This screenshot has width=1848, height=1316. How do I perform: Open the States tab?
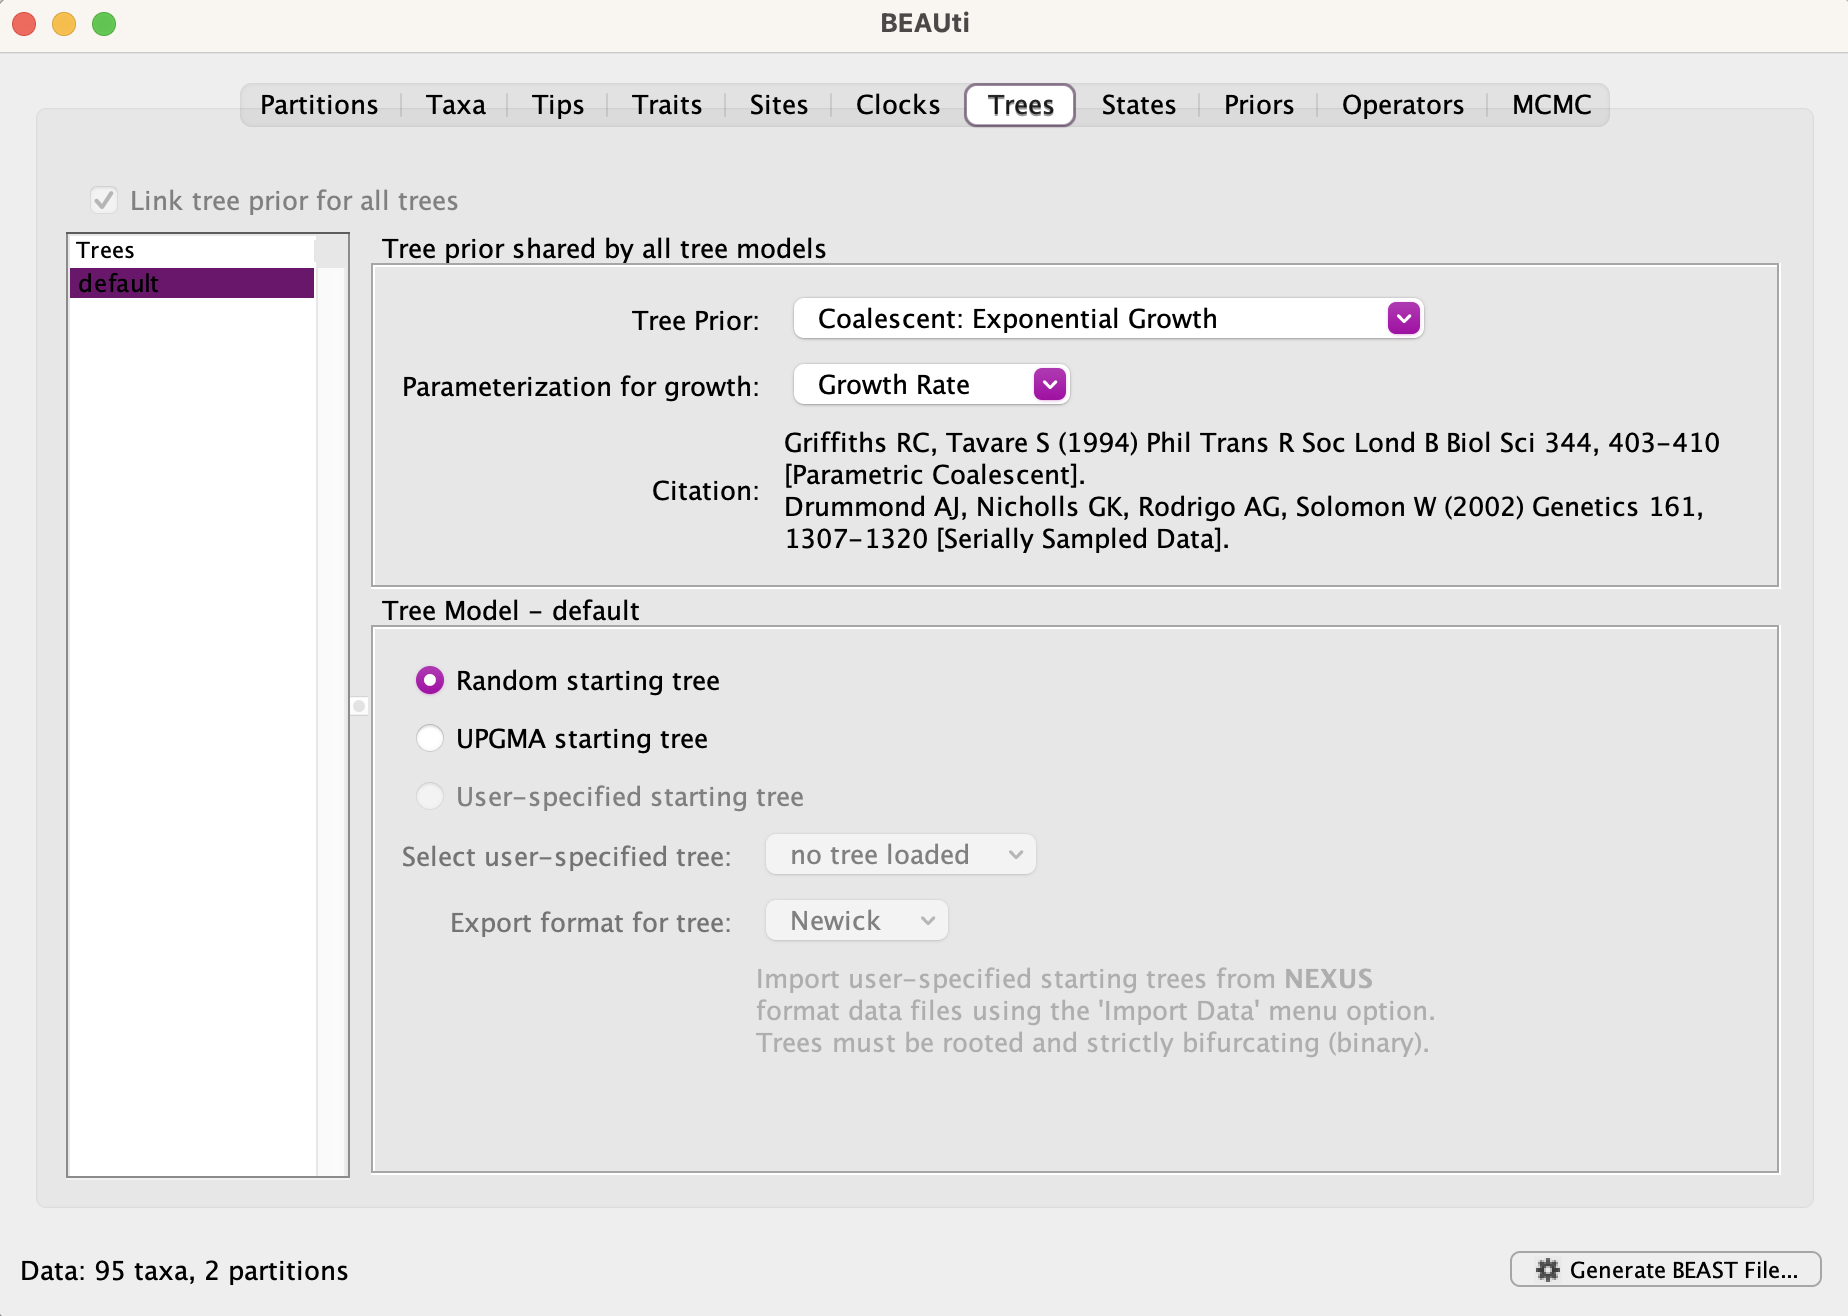click(1138, 105)
